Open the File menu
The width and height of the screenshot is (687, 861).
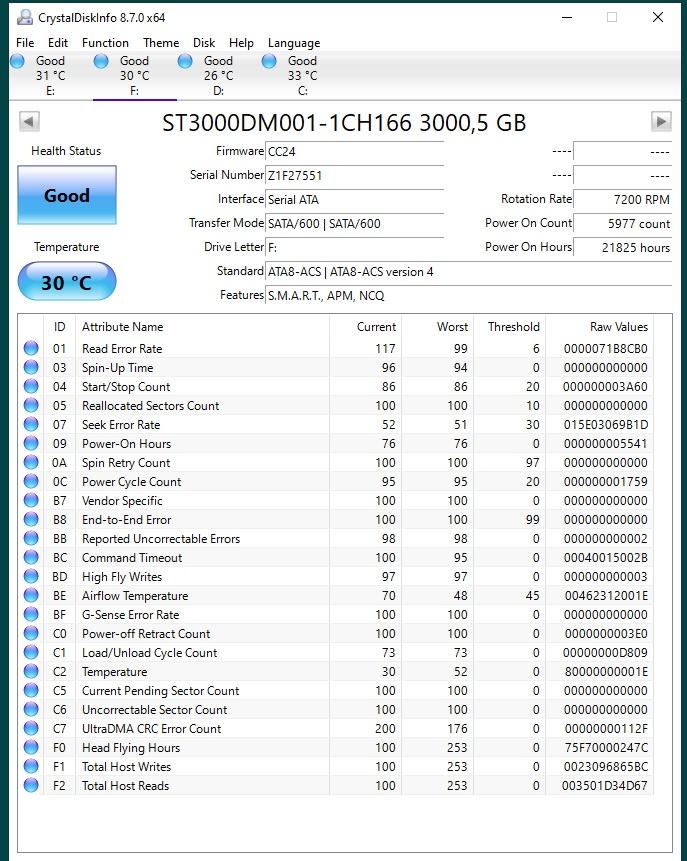[x=25, y=43]
